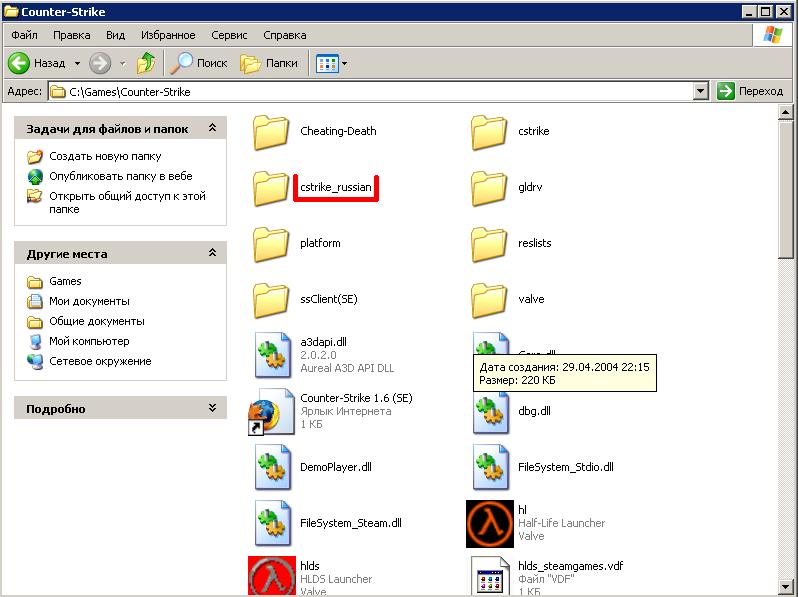Click the vertical scrollbar thumb

click(785, 189)
